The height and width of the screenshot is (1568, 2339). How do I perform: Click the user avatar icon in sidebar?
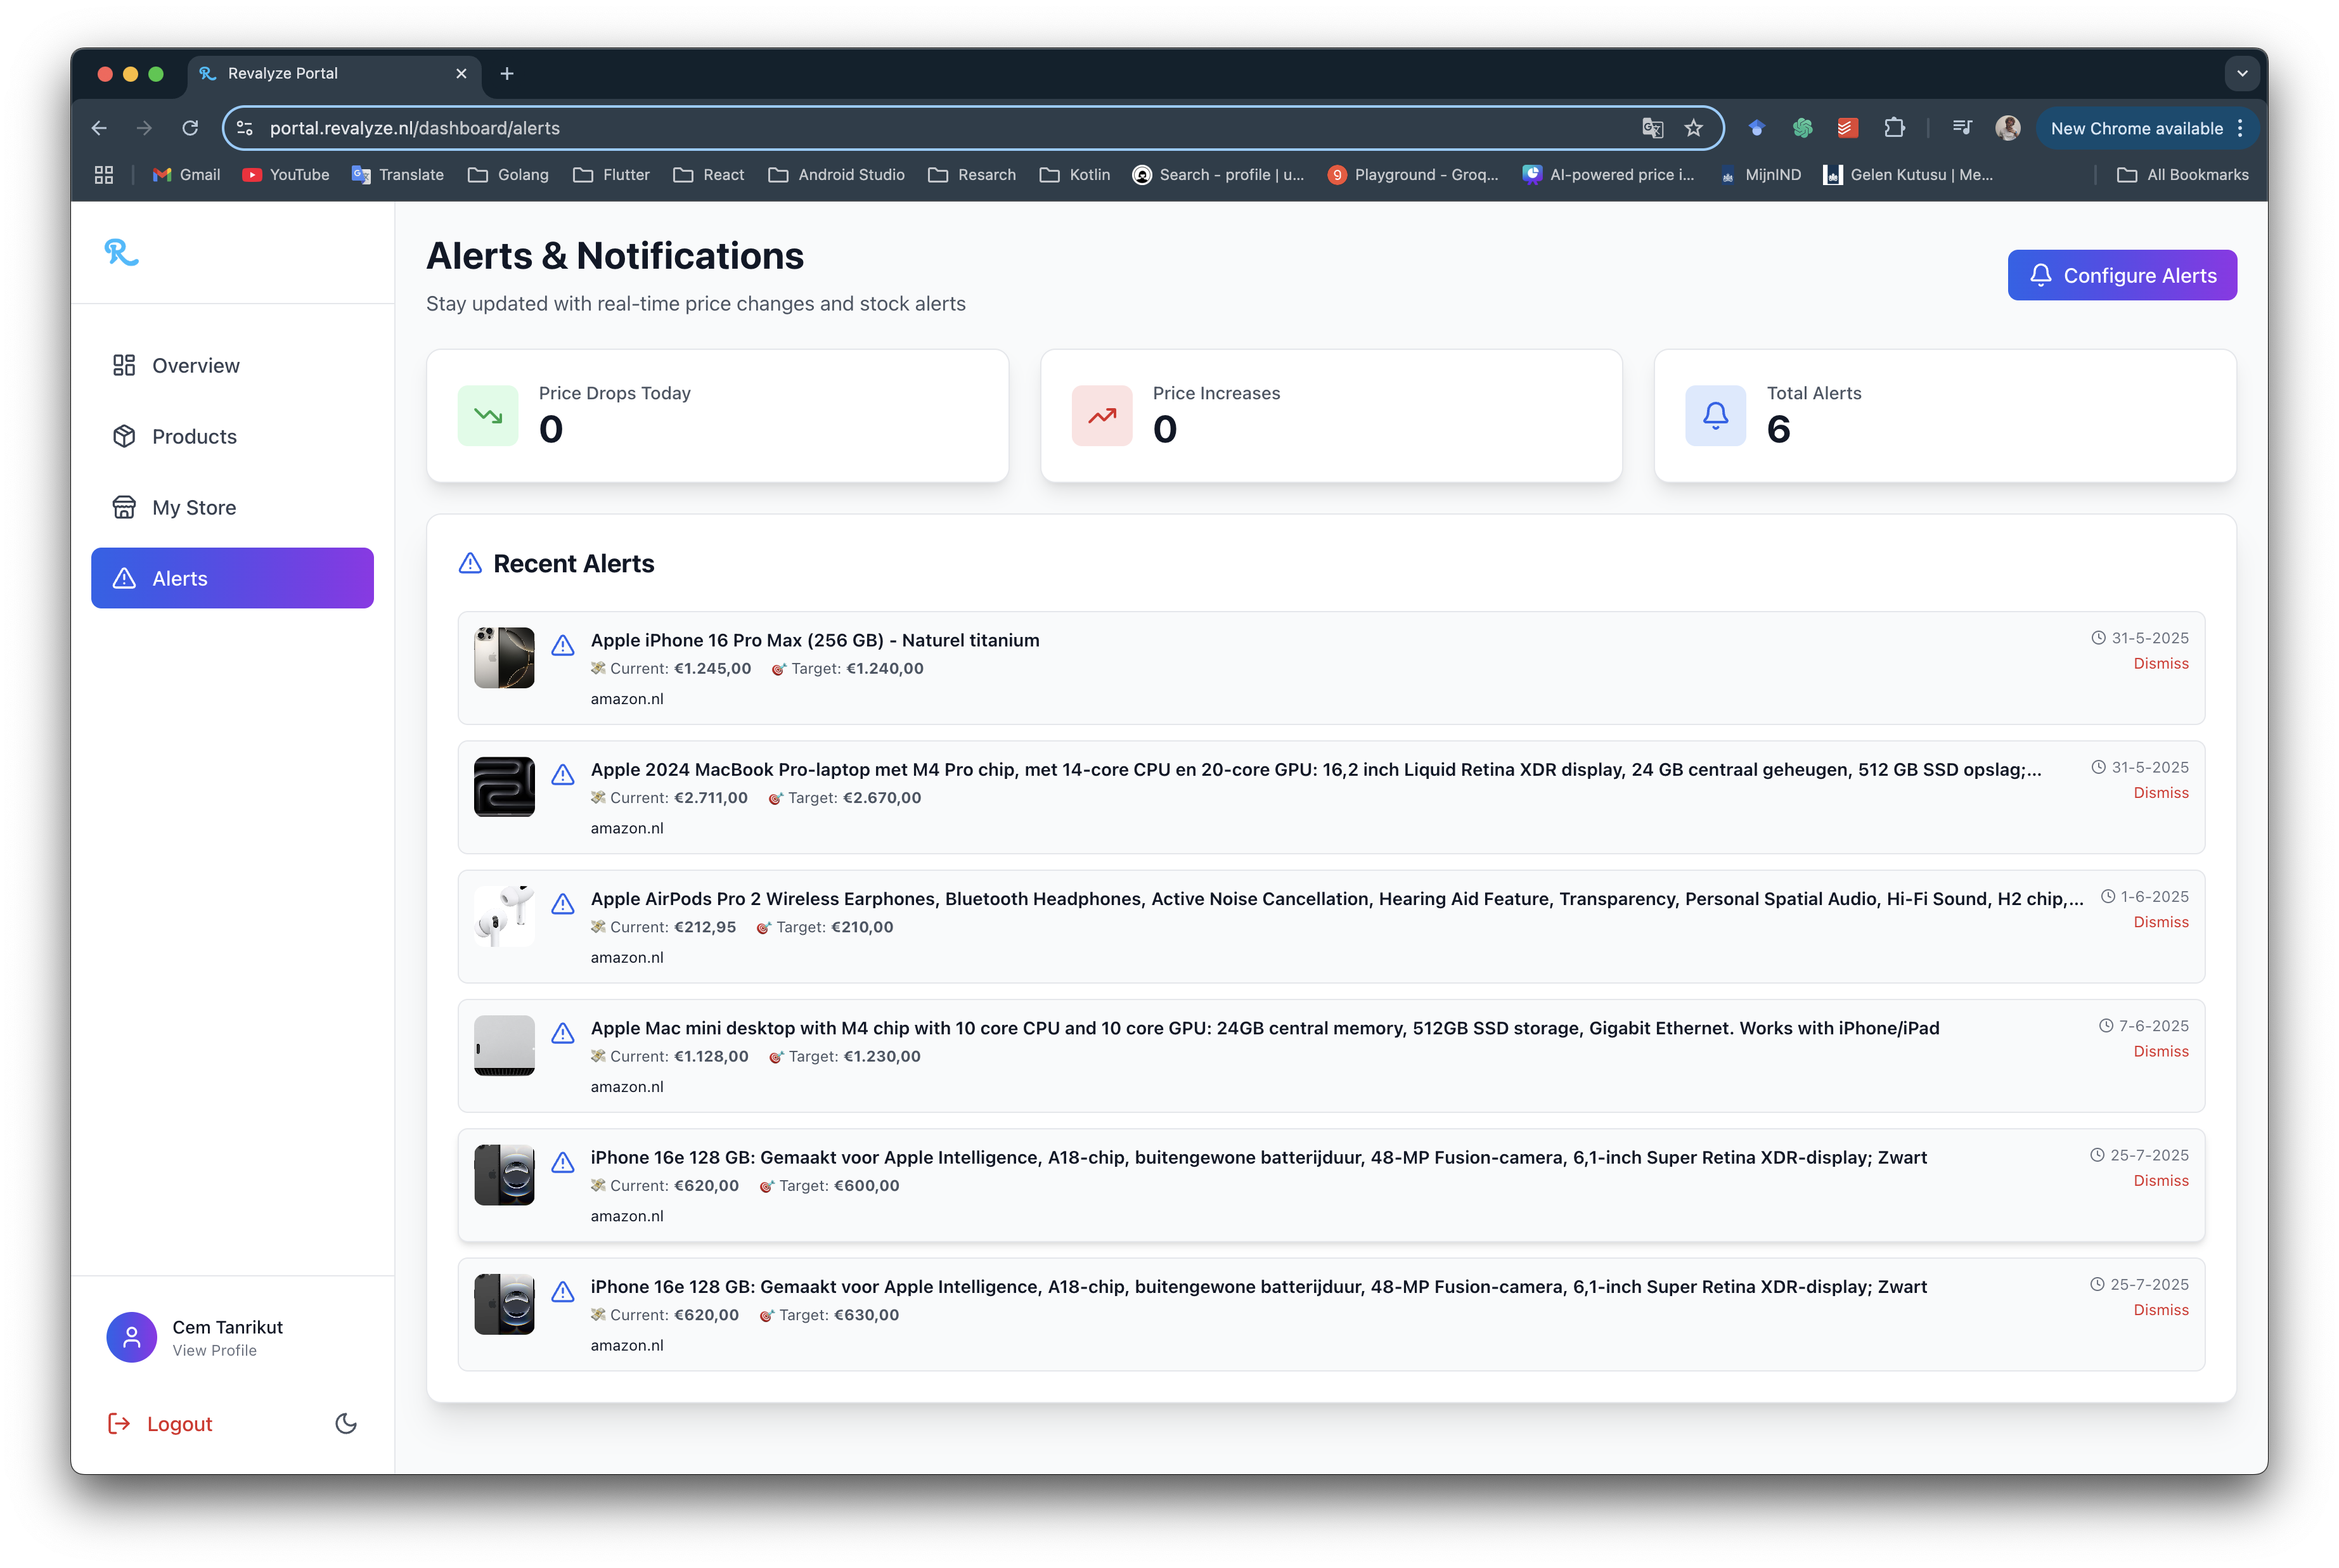tap(132, 1337)
